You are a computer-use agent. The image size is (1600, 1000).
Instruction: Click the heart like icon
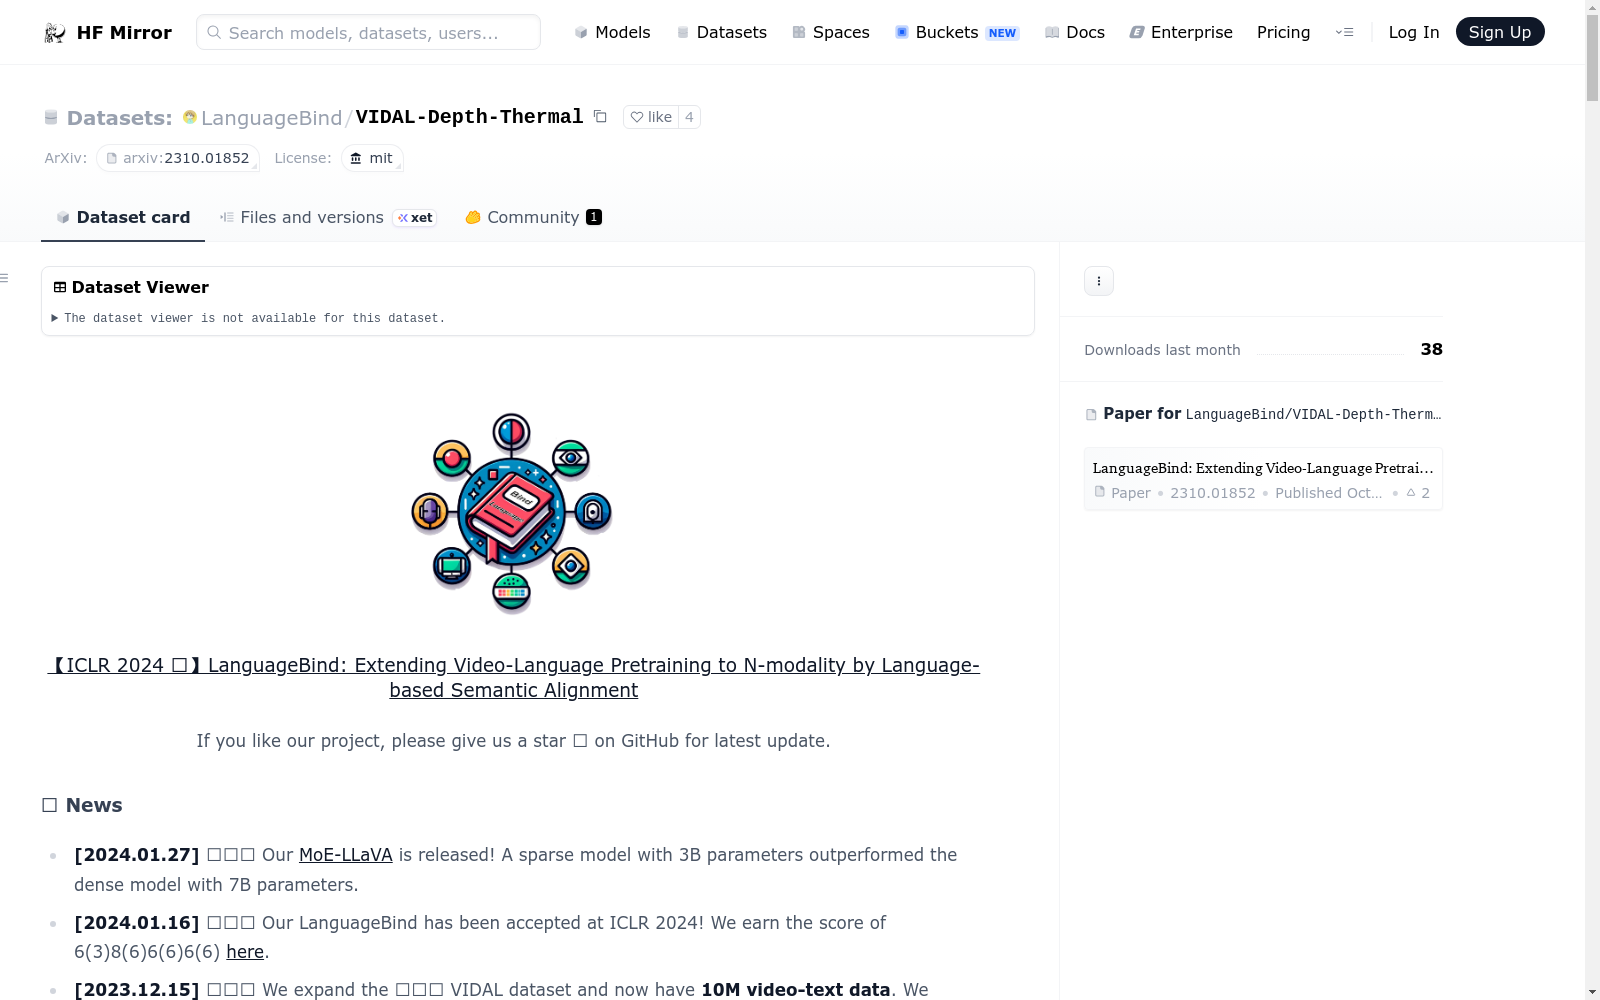[637, 117]
